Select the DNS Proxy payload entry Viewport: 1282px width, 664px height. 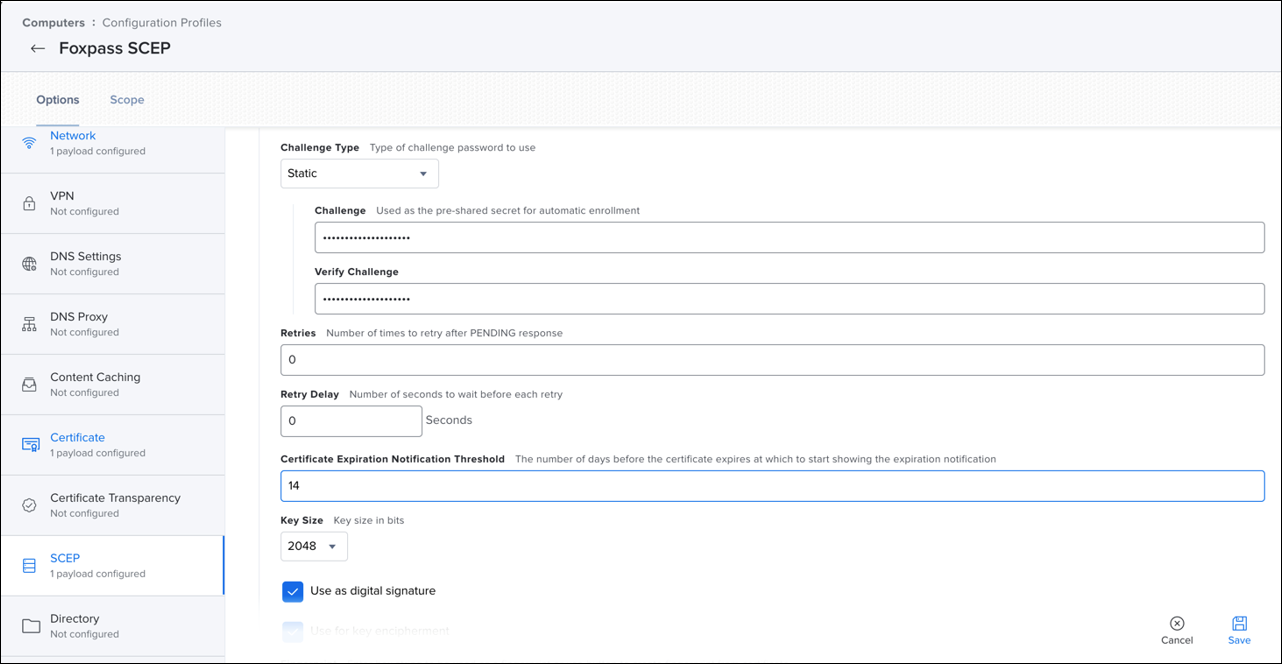112,324
